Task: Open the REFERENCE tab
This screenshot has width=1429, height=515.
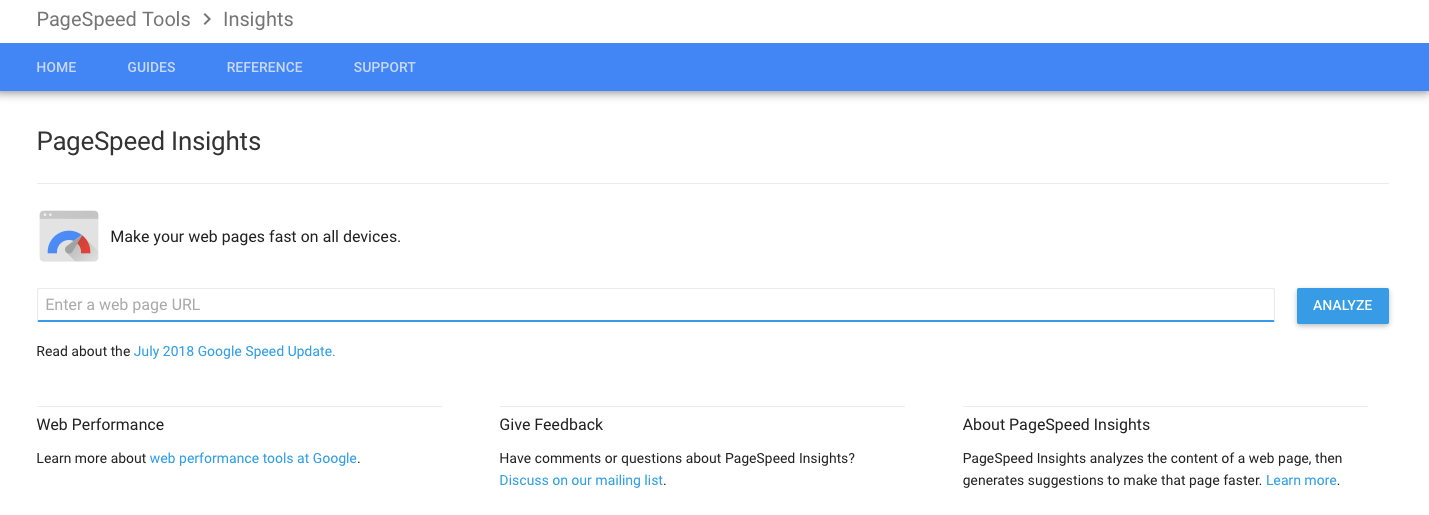Action: [x=264, y=67]
